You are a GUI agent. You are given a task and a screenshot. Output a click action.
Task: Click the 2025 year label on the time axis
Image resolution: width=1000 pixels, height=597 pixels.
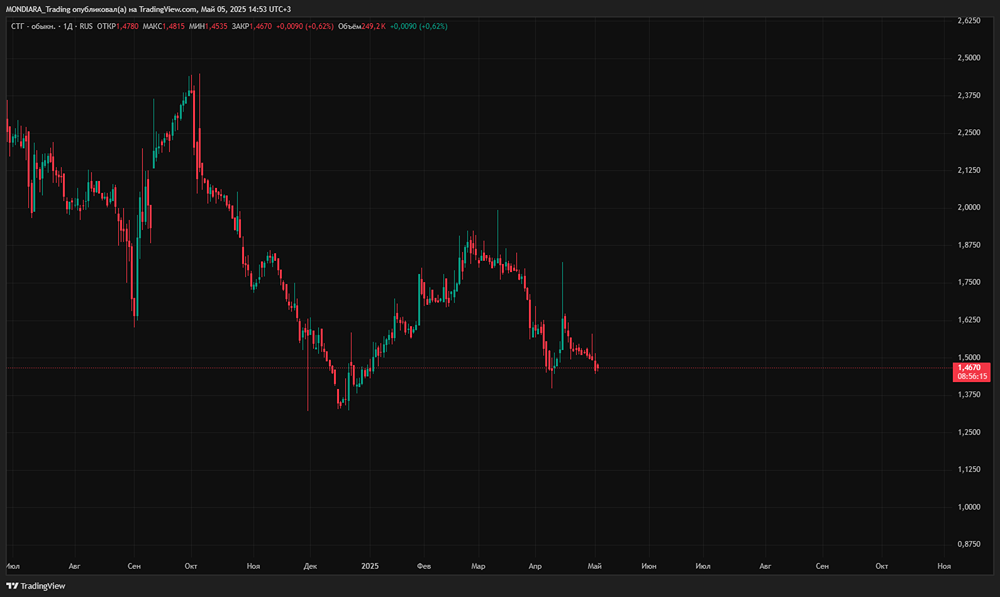tap(370, 566)
